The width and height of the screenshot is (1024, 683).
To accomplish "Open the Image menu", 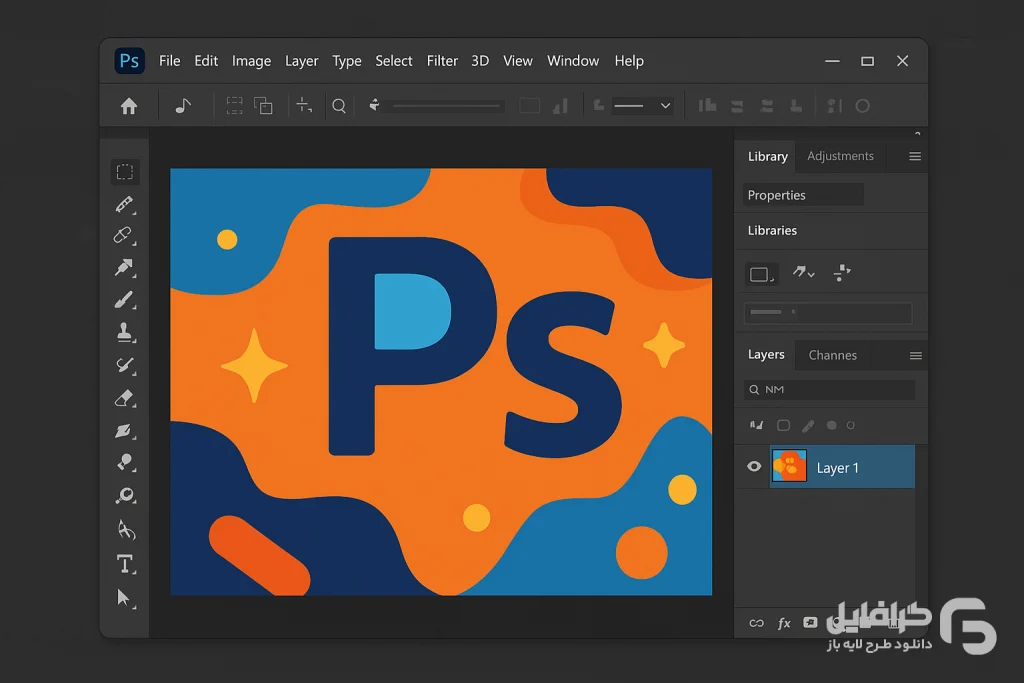I will tap(251, 61).
